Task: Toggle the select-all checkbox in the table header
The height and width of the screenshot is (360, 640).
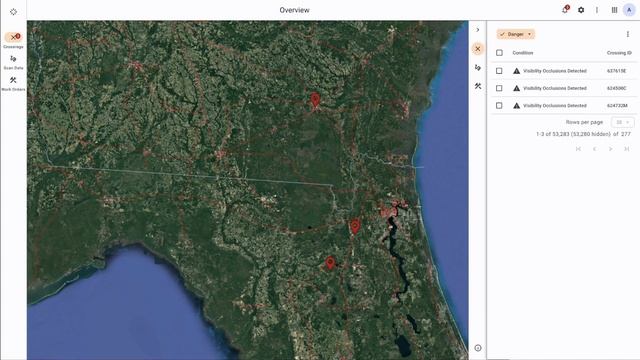Action: pyautogui.click(x=499, y=53)
